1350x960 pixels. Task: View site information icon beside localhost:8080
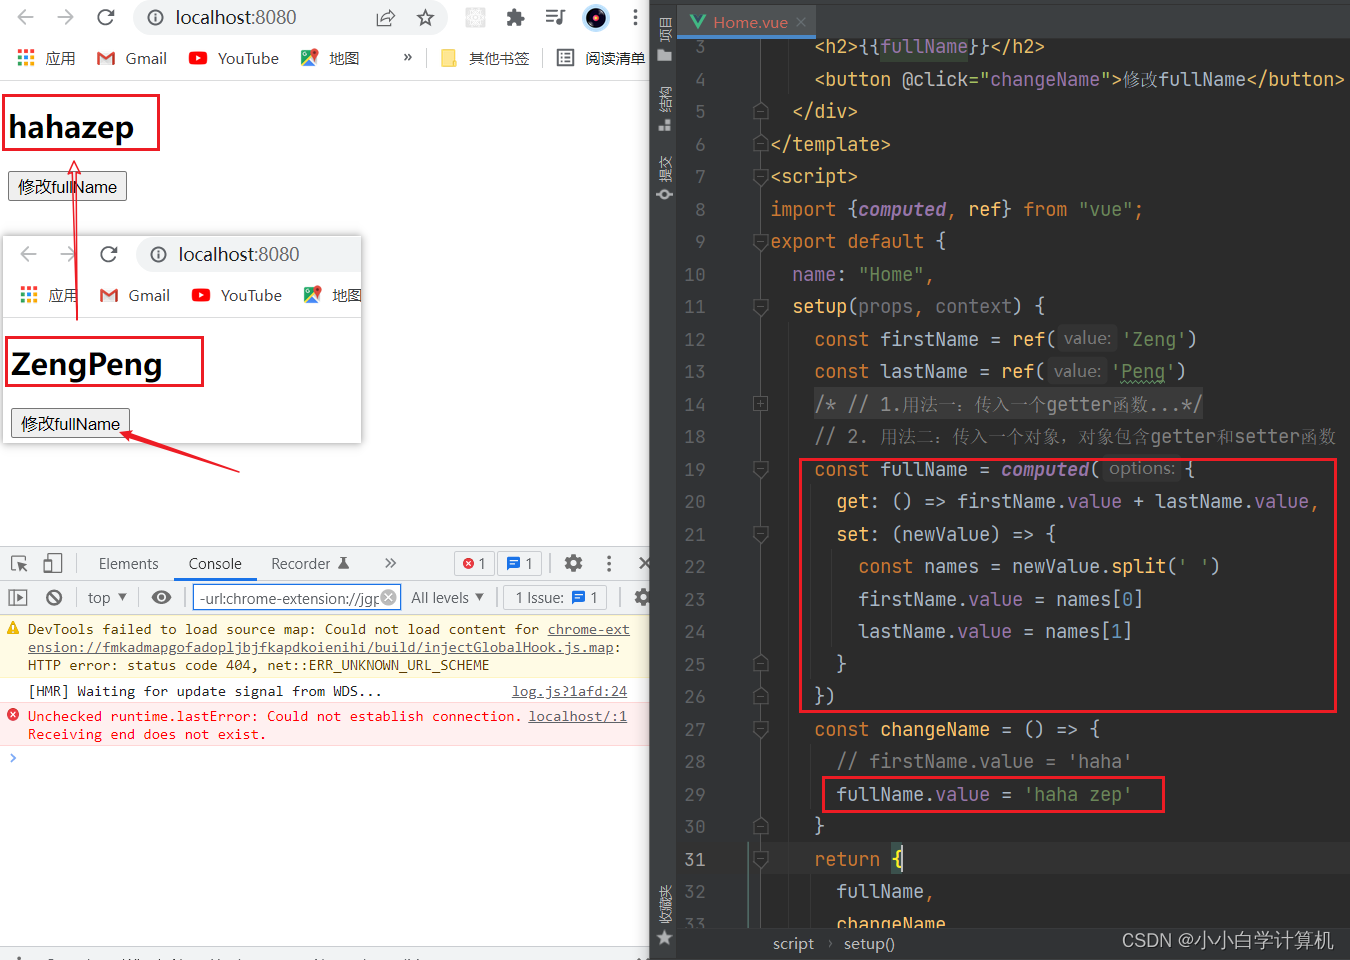pyautogui.click(x=155, y=18)
